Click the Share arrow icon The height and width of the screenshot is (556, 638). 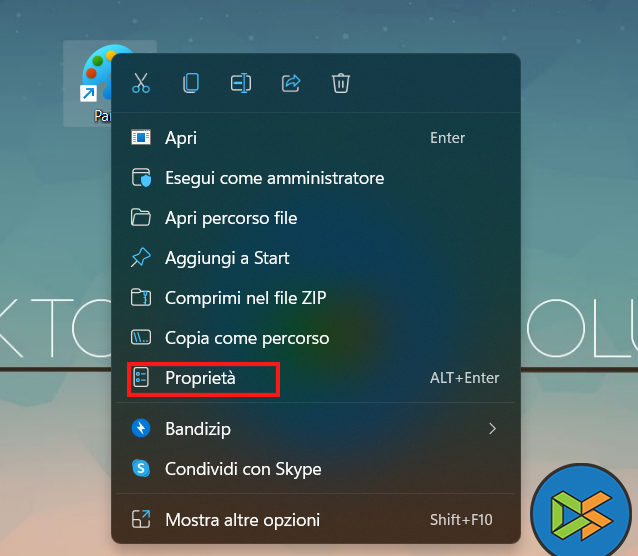[291, 83]
